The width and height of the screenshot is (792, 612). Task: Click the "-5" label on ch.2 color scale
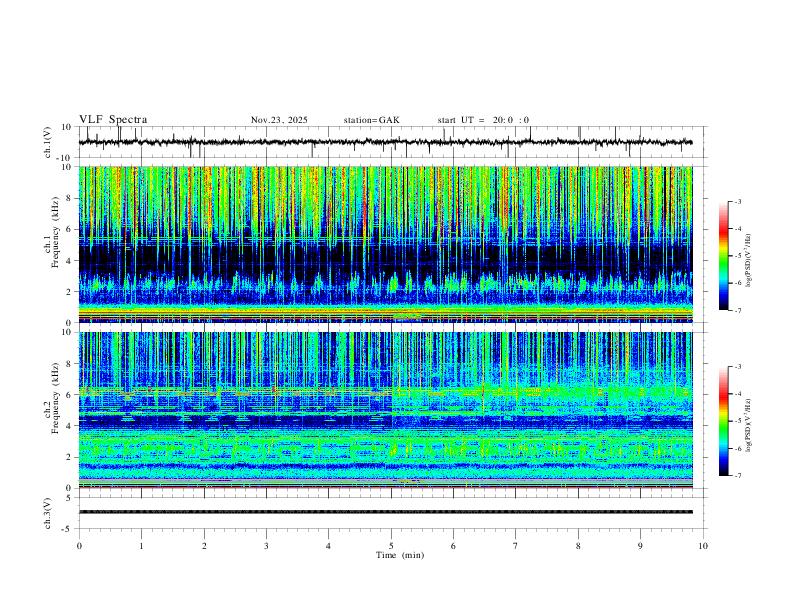coord(738,421)
